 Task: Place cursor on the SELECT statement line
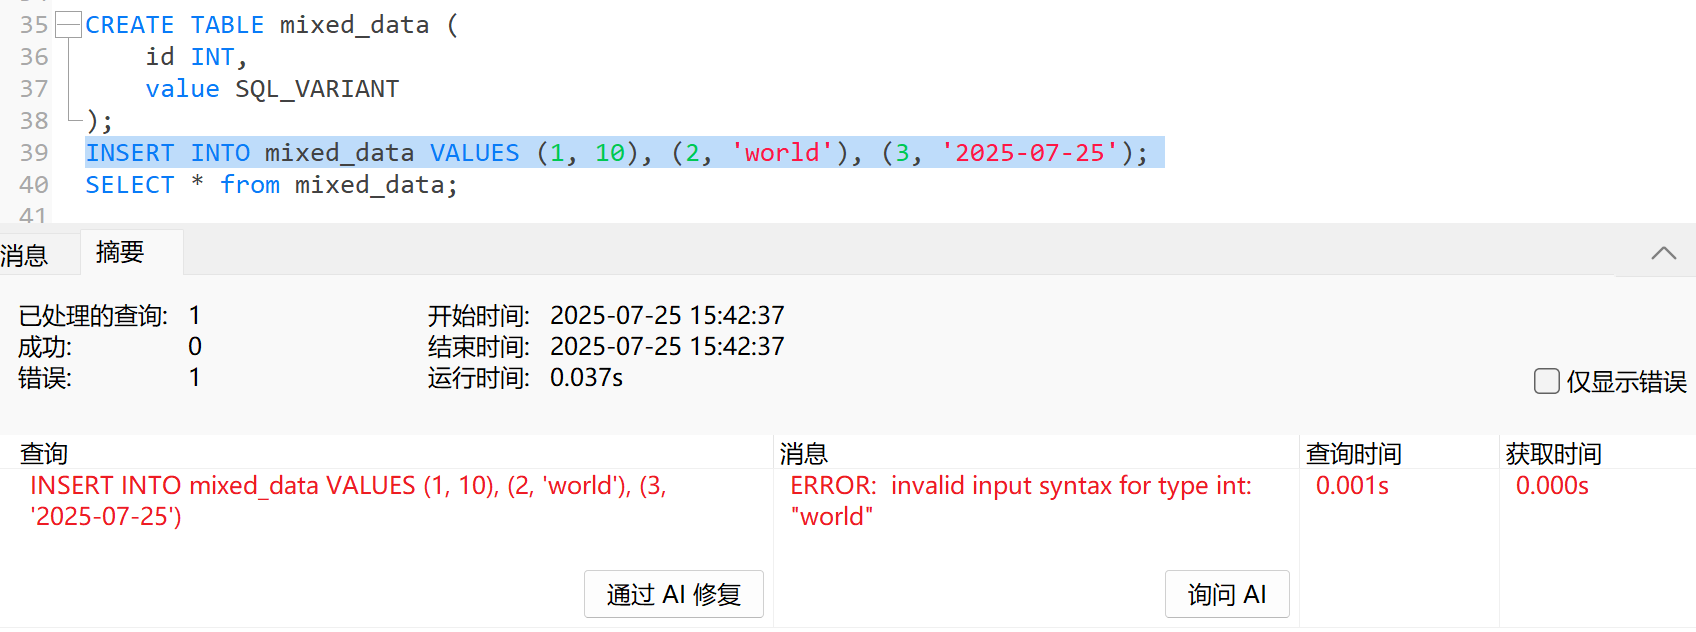click(x=271, y=184)
